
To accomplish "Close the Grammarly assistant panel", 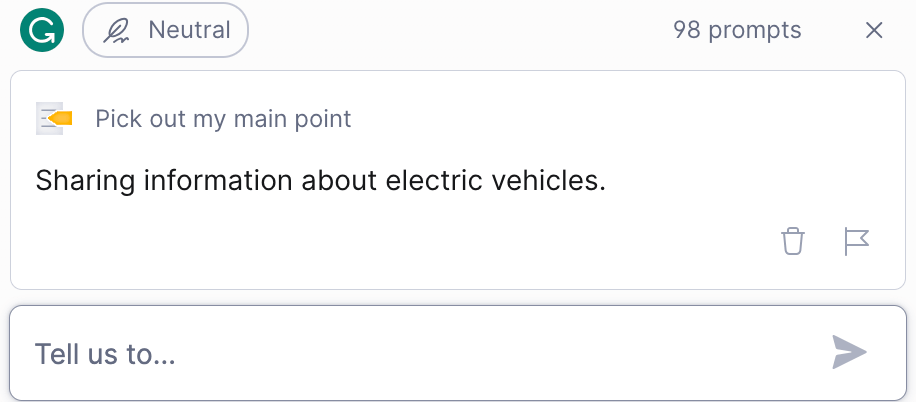I will point(874,30).
